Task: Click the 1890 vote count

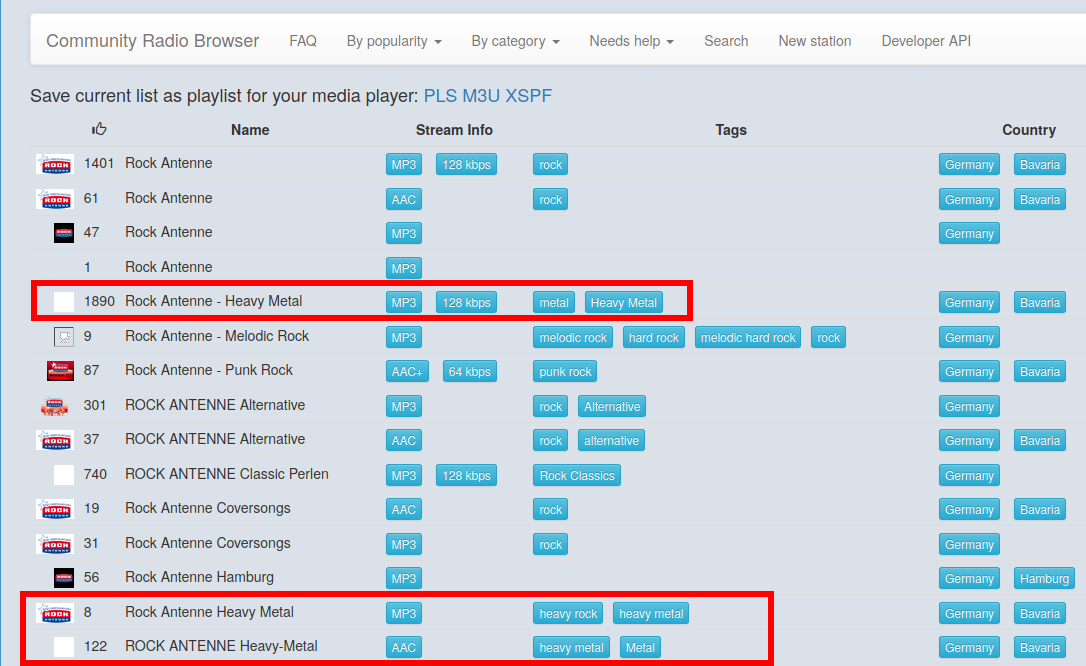Action: click(99, 301)
